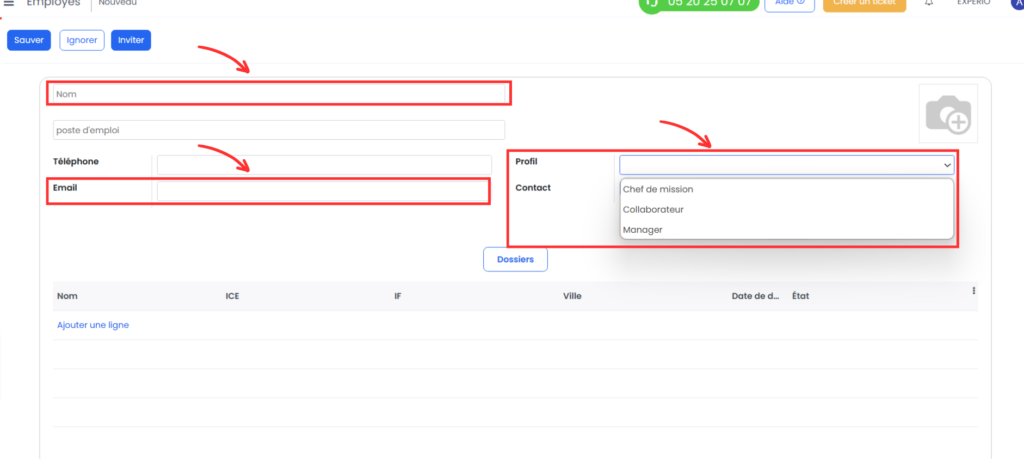1024x459 pixels.
Task: Open the hamburger menu icon
Action: tap(8, 3)
